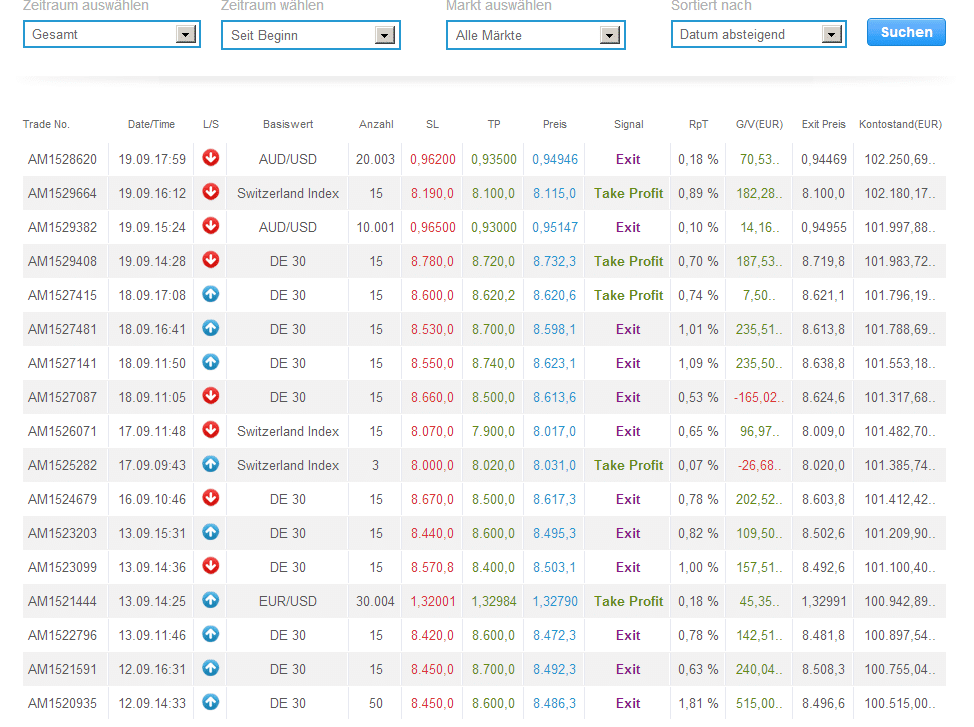Open the Datum absteigend sort dropdown
The height and width of the screenshot is (727, 974).
(x=759, y=35)
